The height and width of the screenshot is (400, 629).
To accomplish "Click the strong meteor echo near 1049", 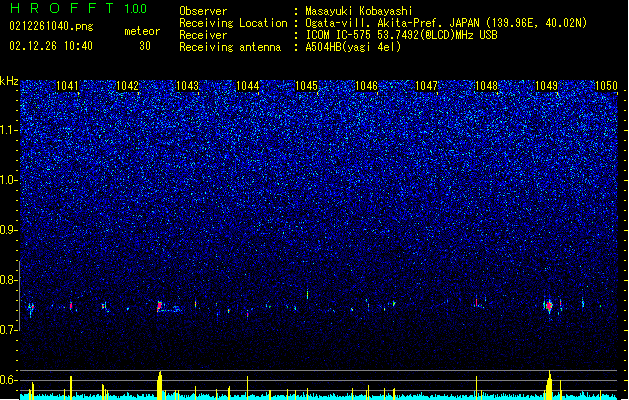I will pyautogui.click(x=549, y=306).
